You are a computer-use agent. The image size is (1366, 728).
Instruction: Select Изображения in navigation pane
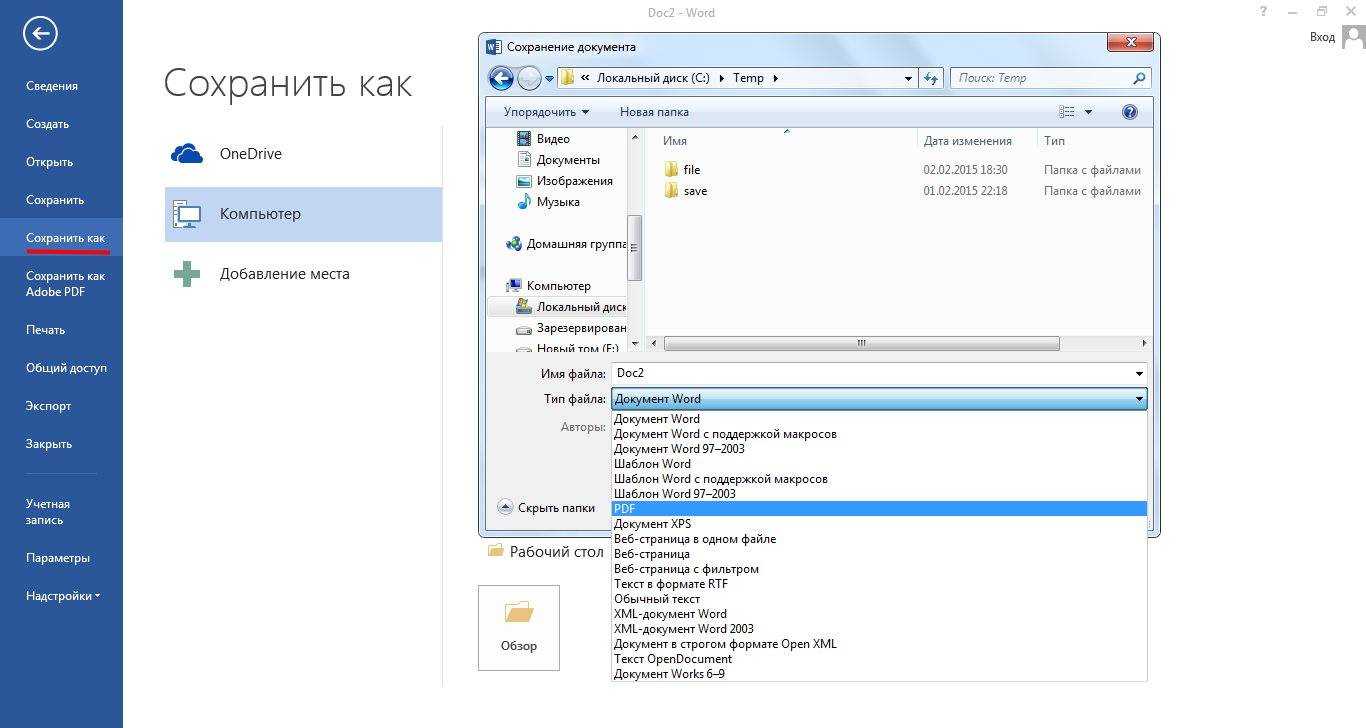click(564, 181)
